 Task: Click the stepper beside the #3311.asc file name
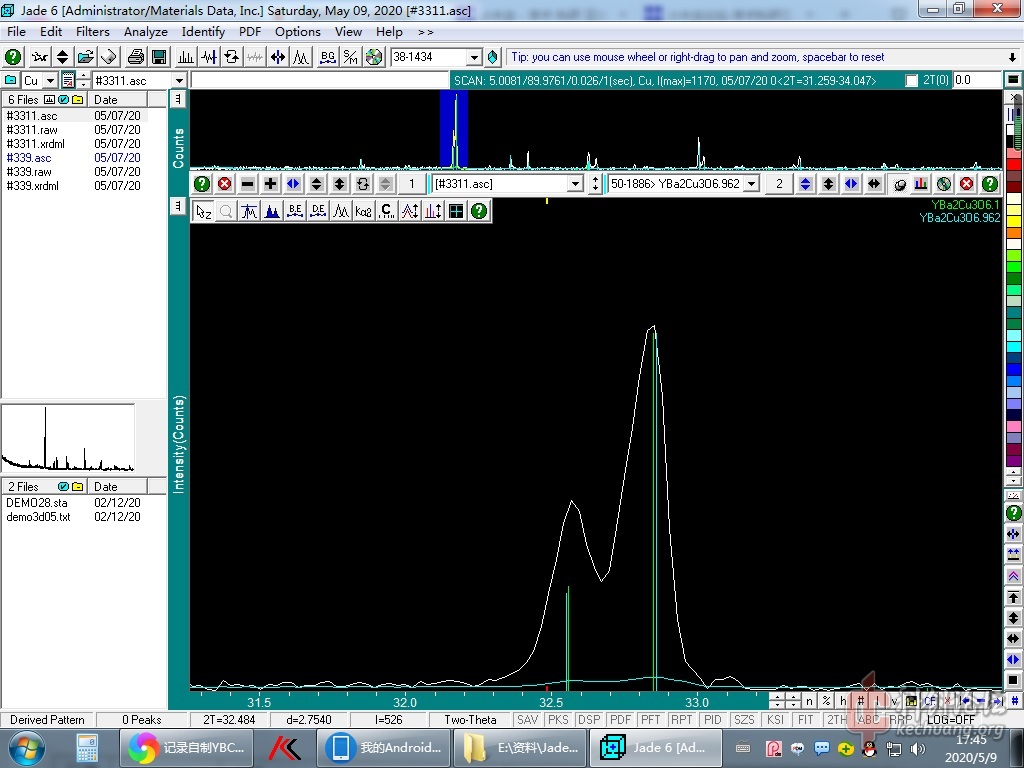[84, 80]
